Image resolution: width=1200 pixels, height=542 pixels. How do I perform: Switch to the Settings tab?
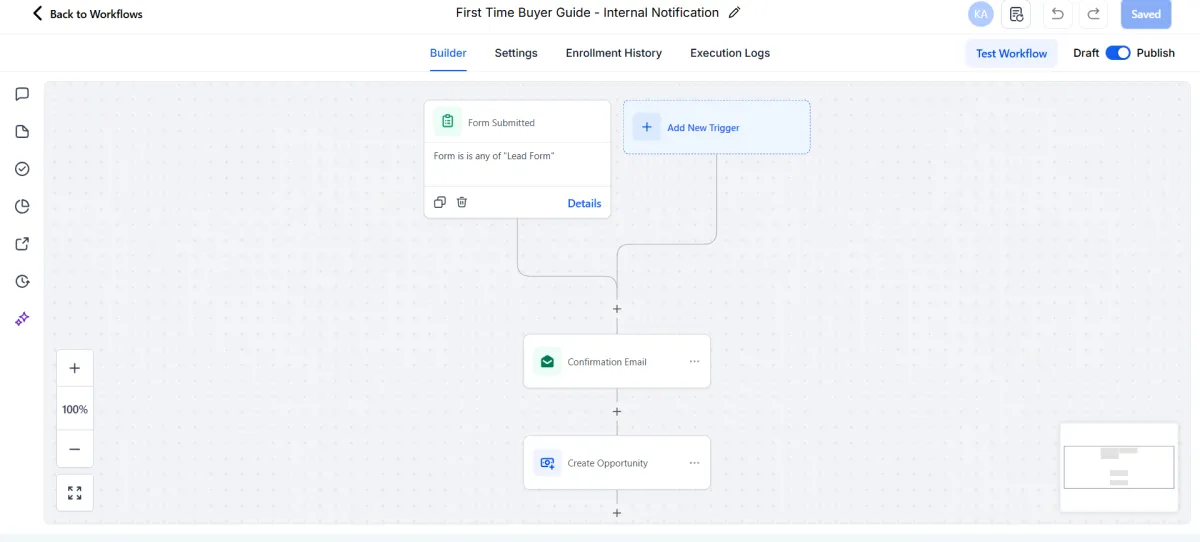pyautogui.click(x=516, y=53)
